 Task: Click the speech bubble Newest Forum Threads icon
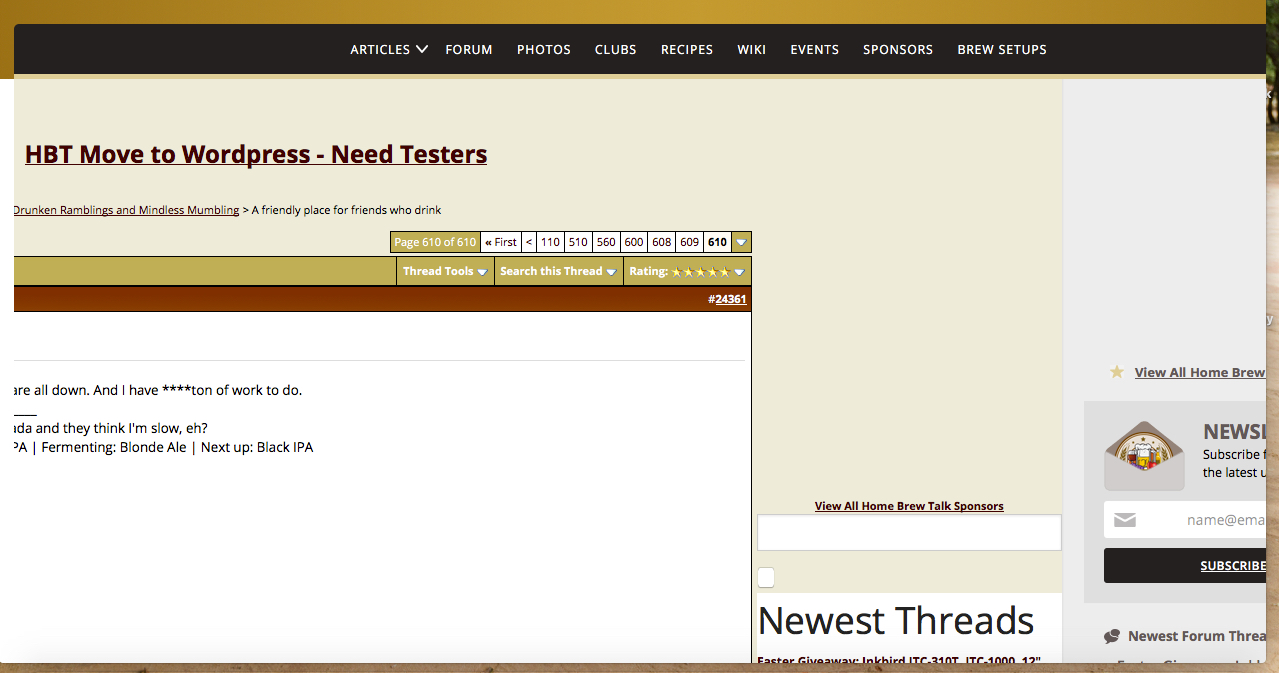[x=1112, y=636]
